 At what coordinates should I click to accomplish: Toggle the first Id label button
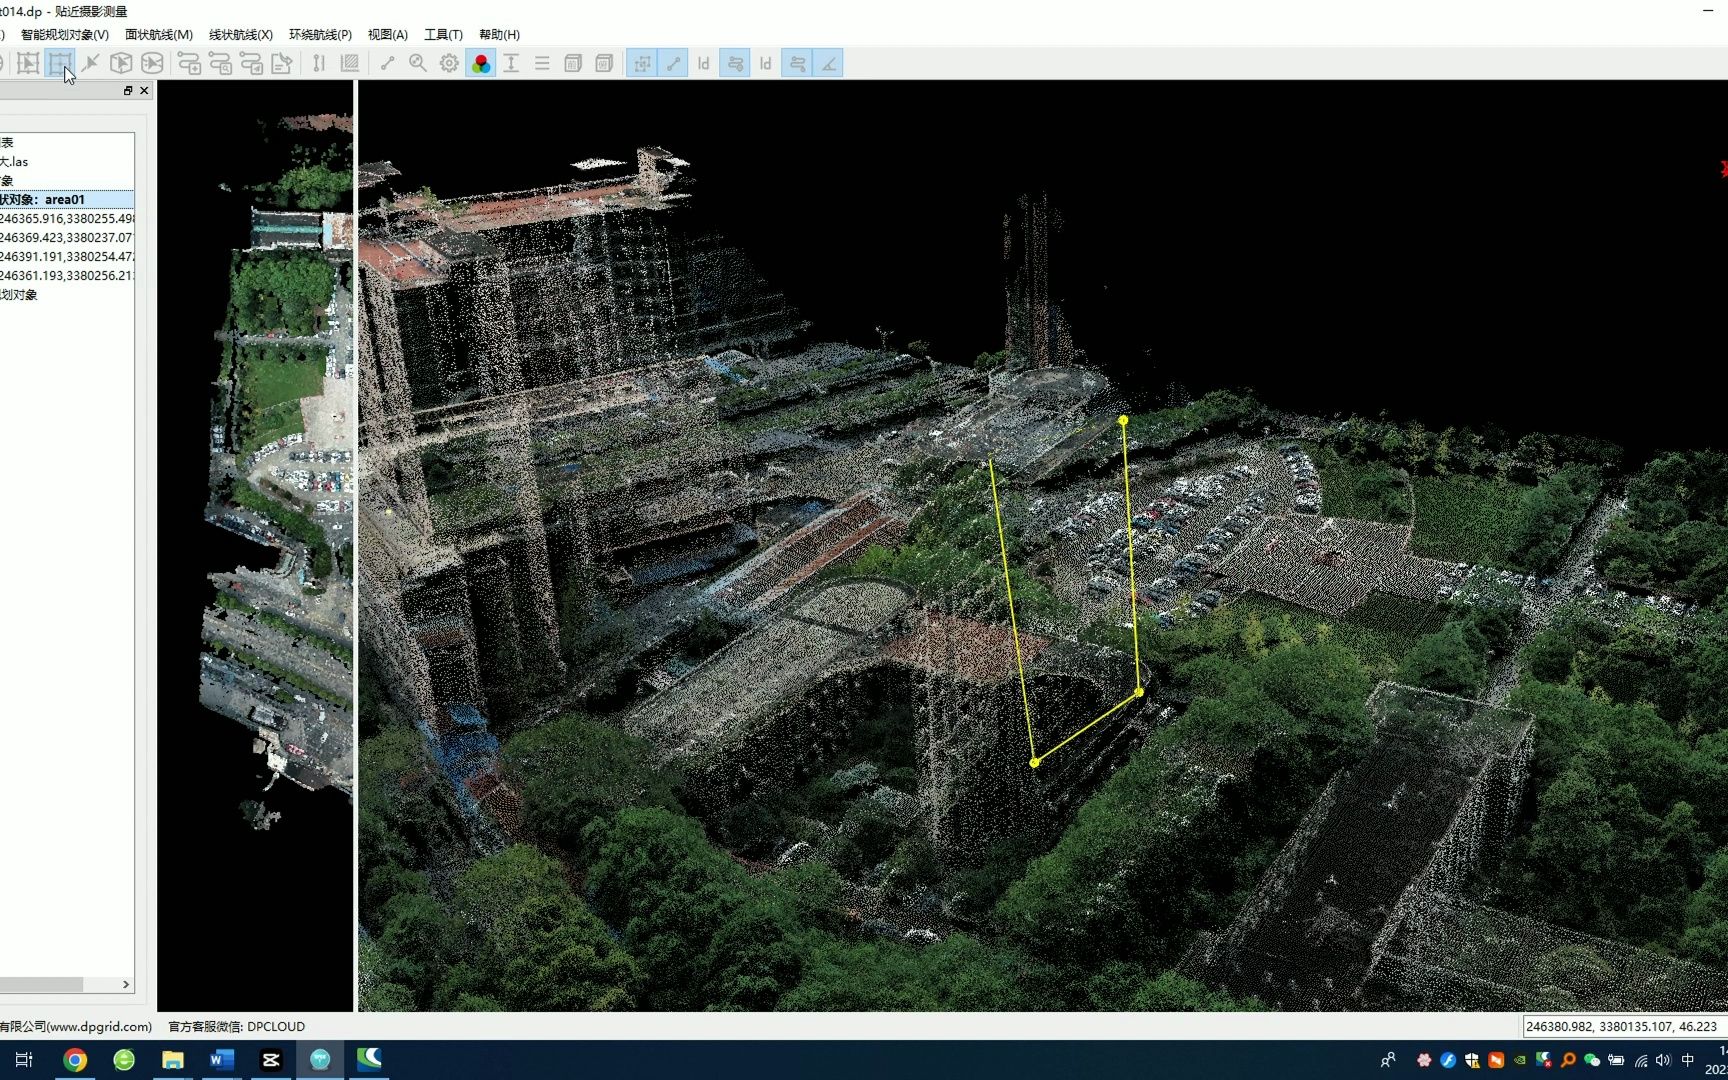(704, 63)
